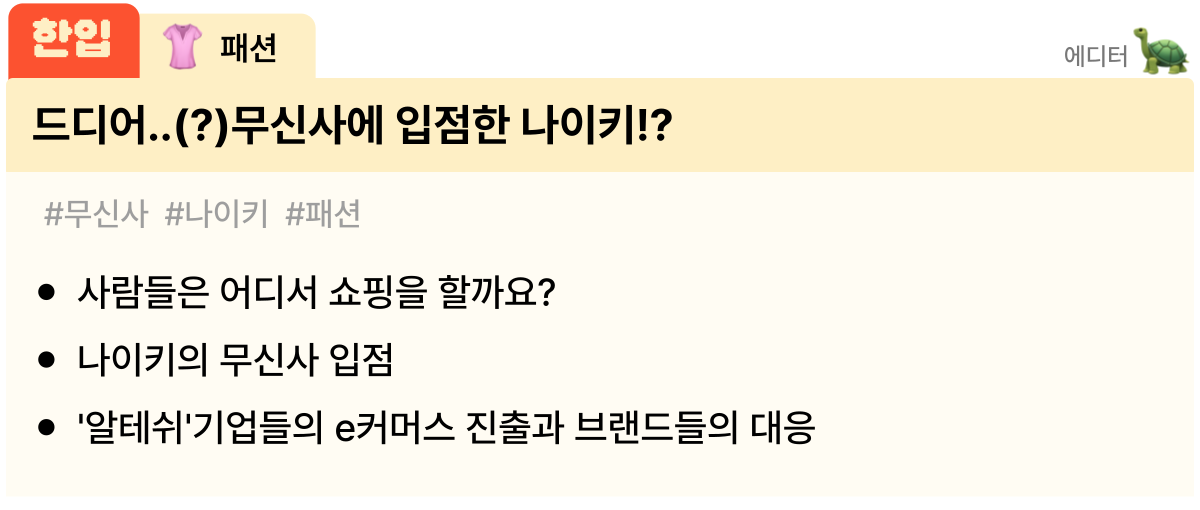Click the bullet dot before 나이키의 무신사 입점
Screen dimensions: 1200x510
pos(46,361)
